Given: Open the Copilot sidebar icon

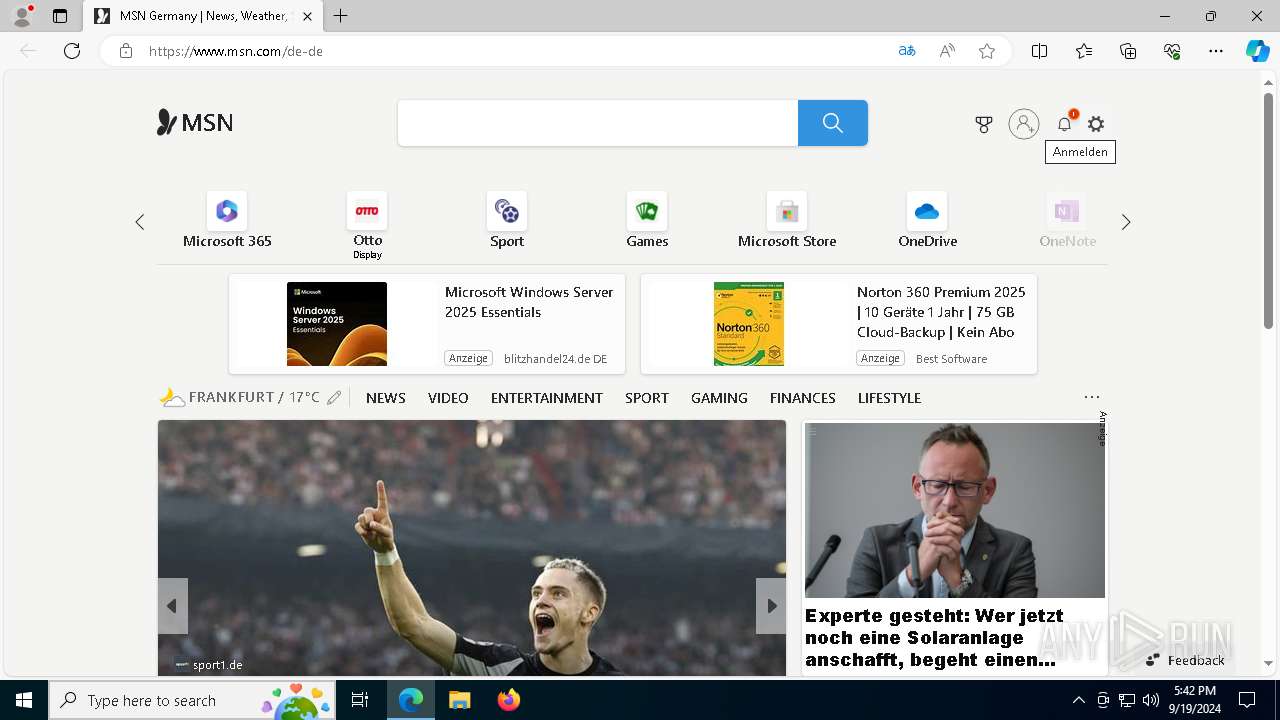Looking at the screenshot, I should click(1257, 51).
